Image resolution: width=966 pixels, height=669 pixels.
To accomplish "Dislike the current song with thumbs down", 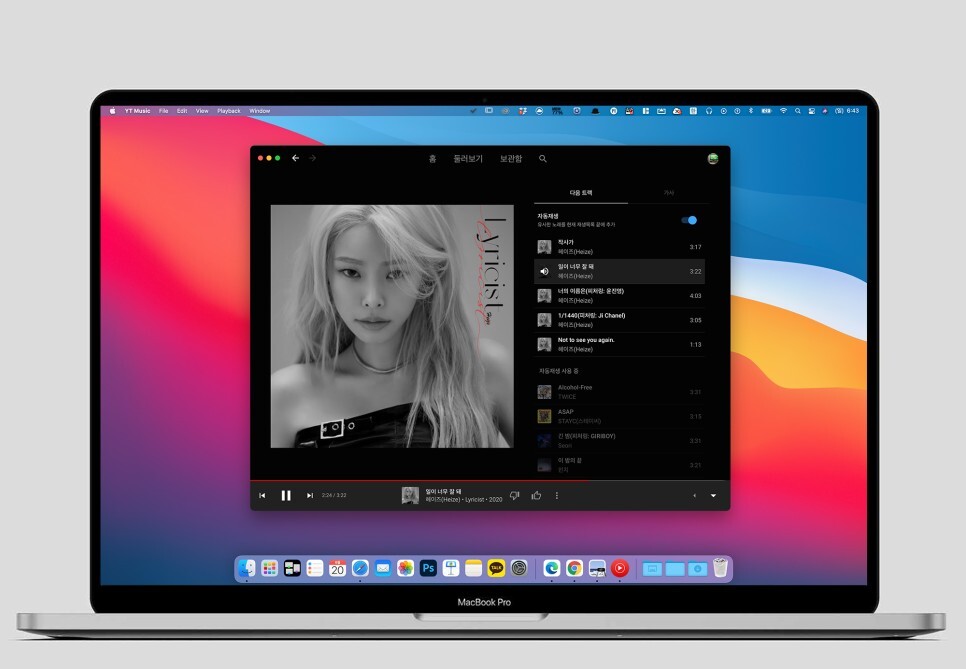I will click(514, 495).
